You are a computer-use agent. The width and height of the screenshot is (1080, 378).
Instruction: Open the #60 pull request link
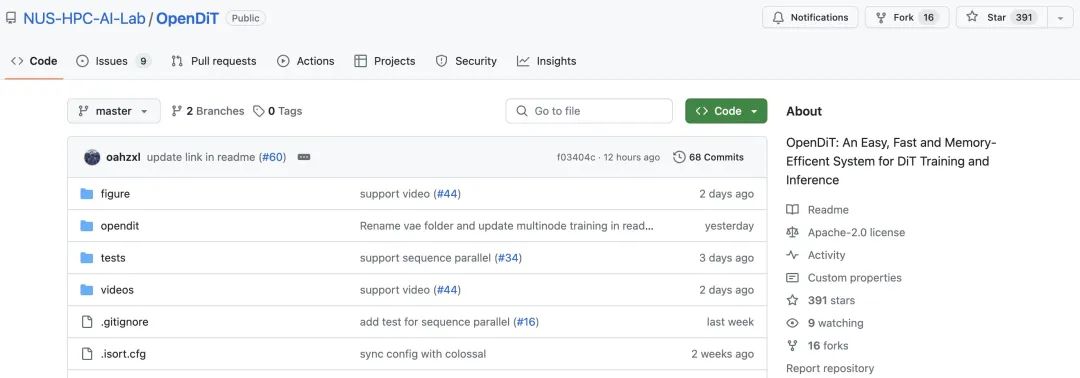272,157
